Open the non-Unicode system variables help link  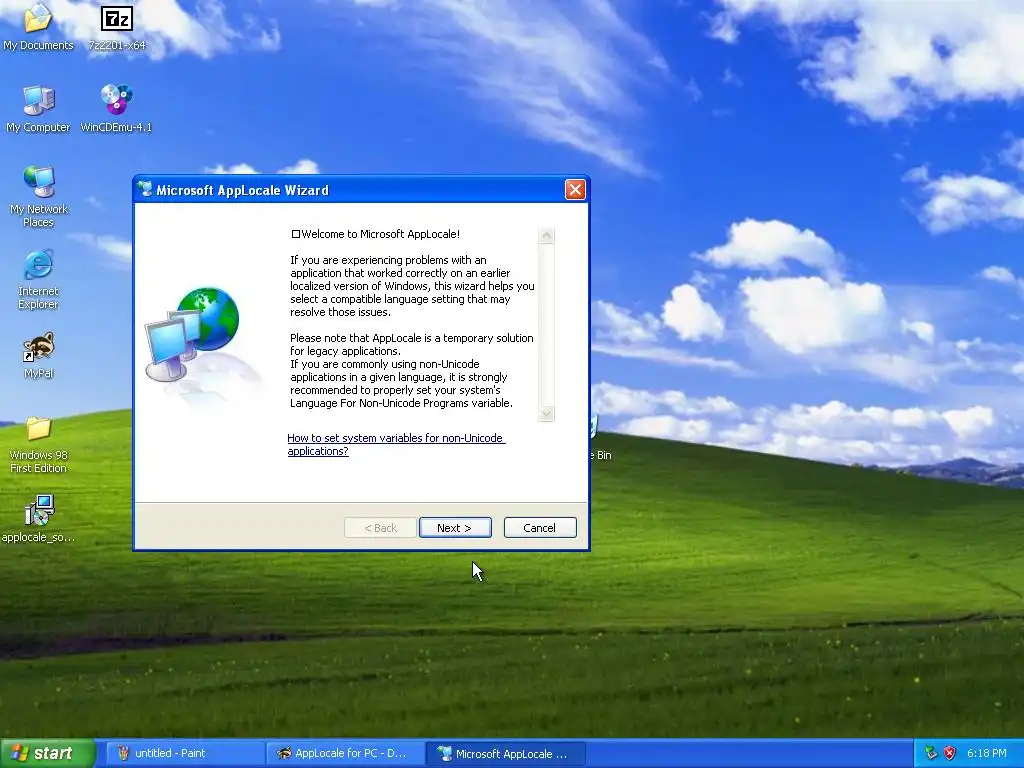396,444
